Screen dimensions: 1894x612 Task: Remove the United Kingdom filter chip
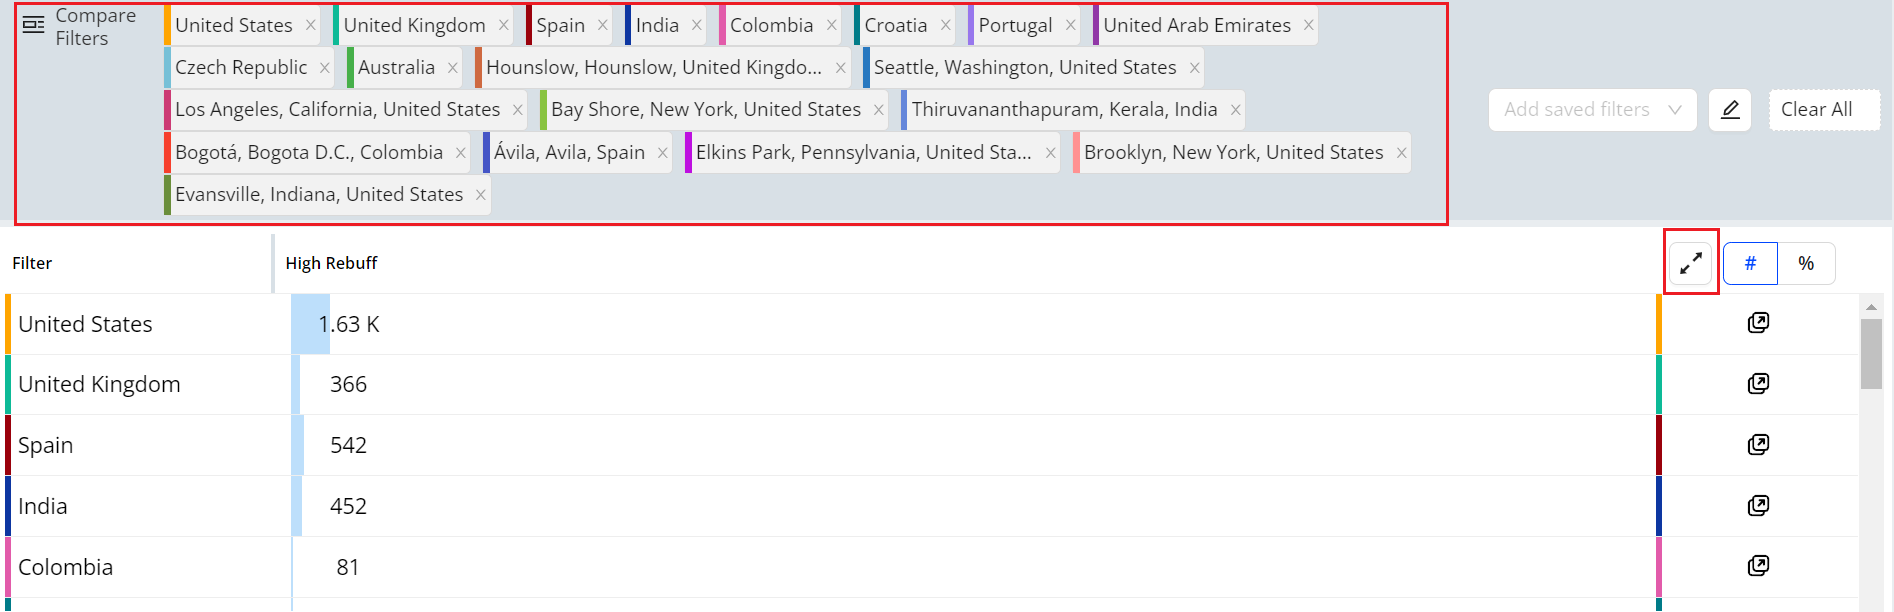tap(504, 26)
